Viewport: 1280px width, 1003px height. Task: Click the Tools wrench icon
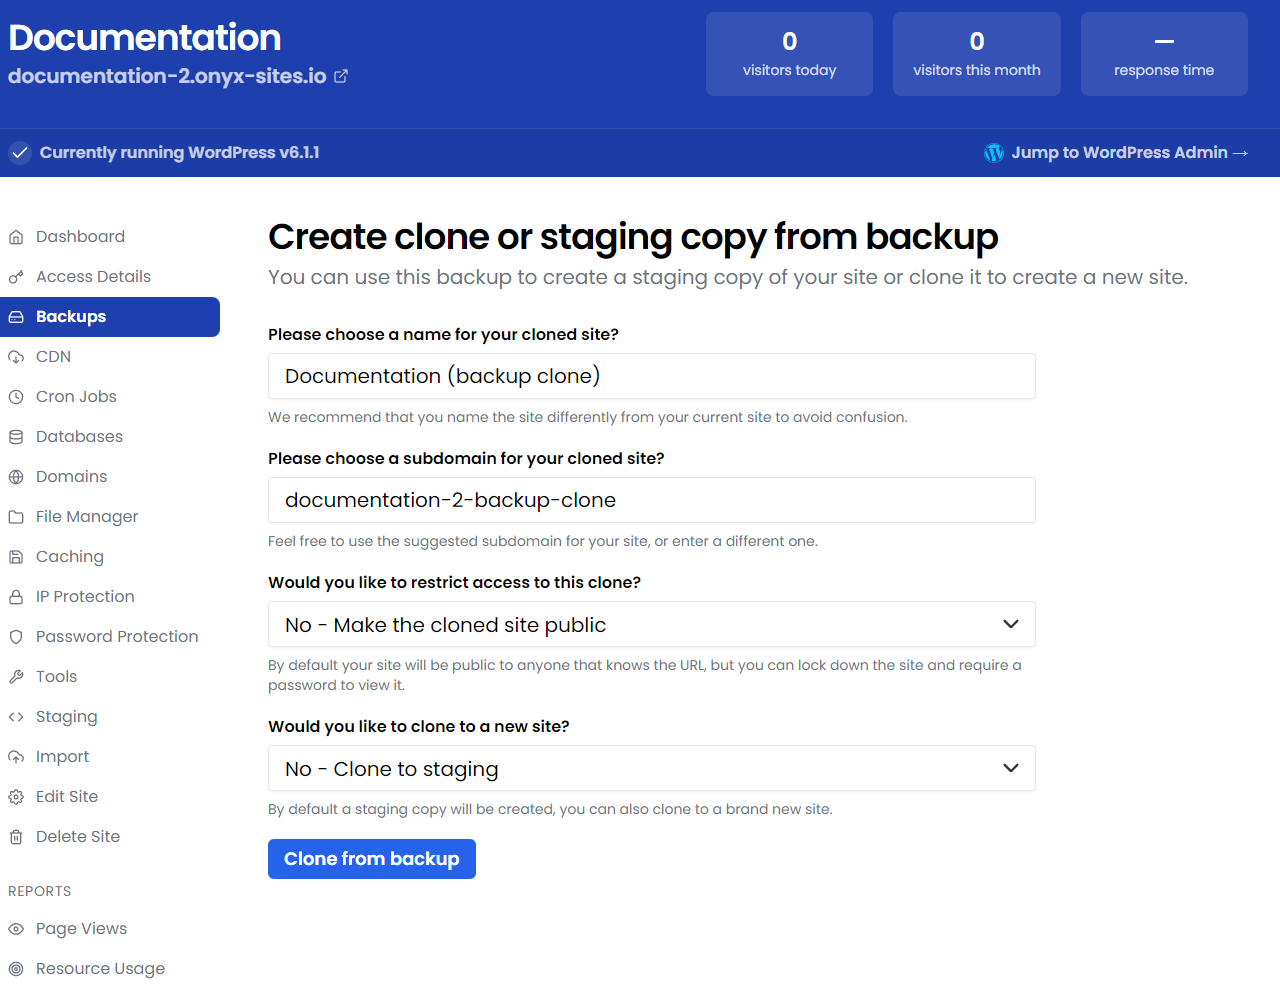pyautogui.click(x=16, y=677)
